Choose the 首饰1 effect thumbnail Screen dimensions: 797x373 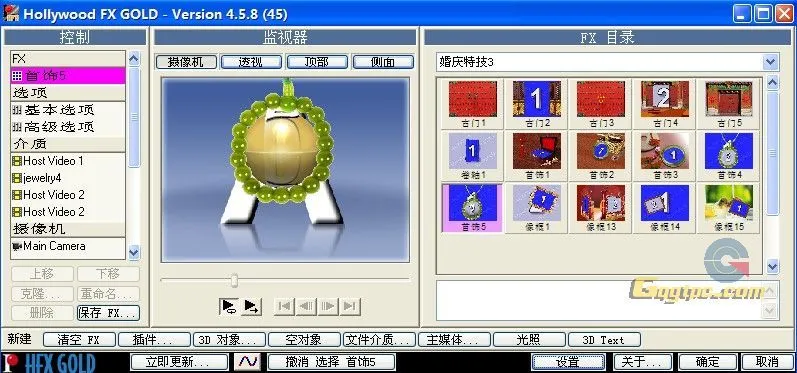(x=537, y=156)
